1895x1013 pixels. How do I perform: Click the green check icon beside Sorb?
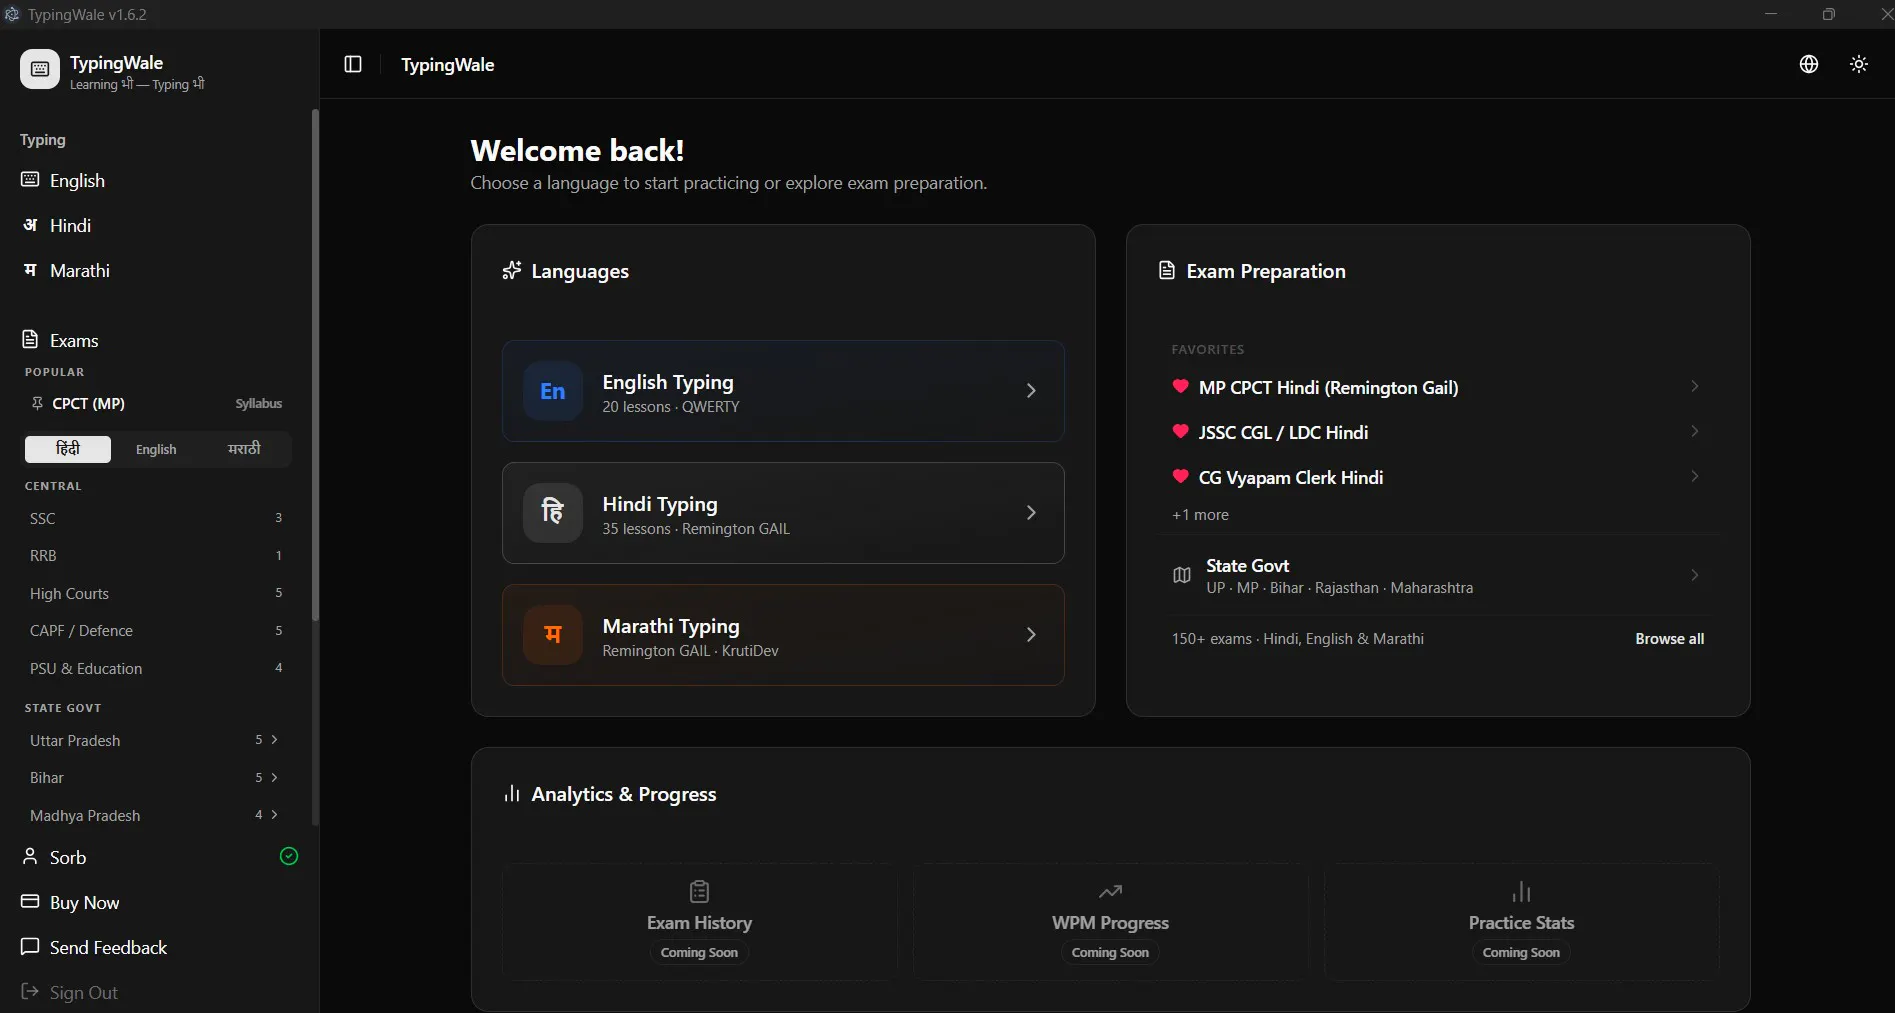point(289,856)
